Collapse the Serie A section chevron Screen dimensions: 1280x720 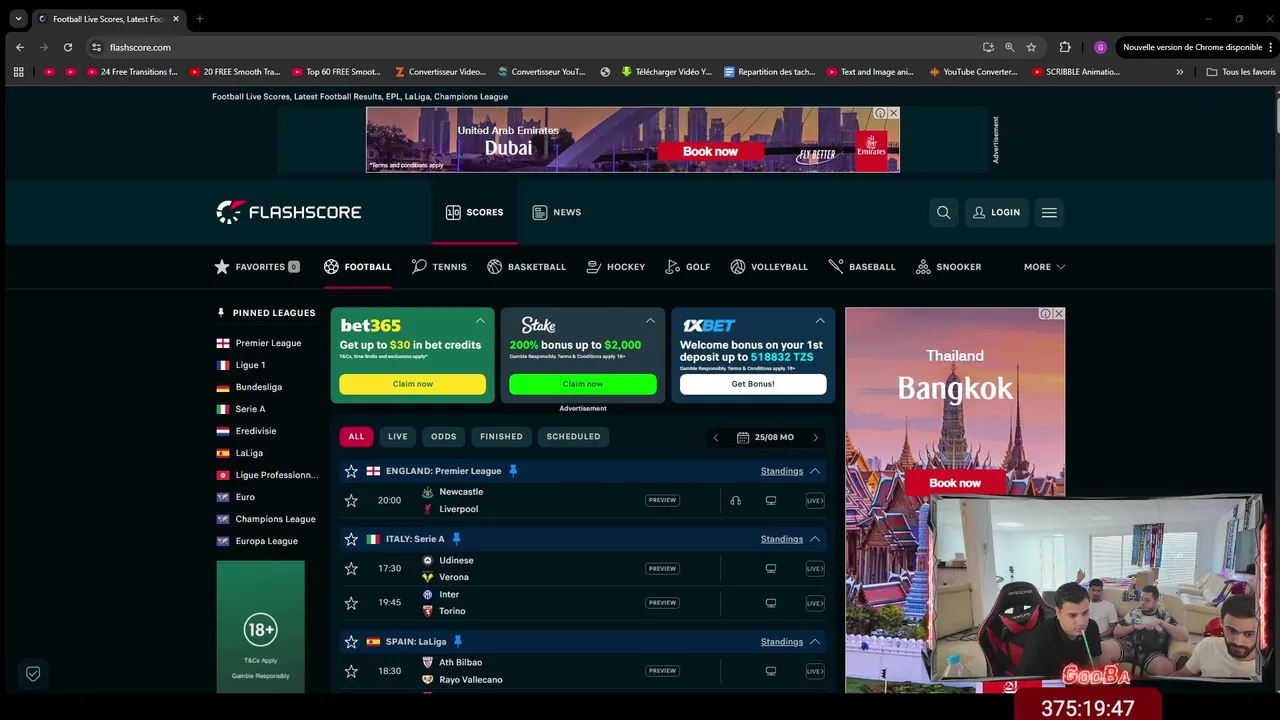coord(815,539)
